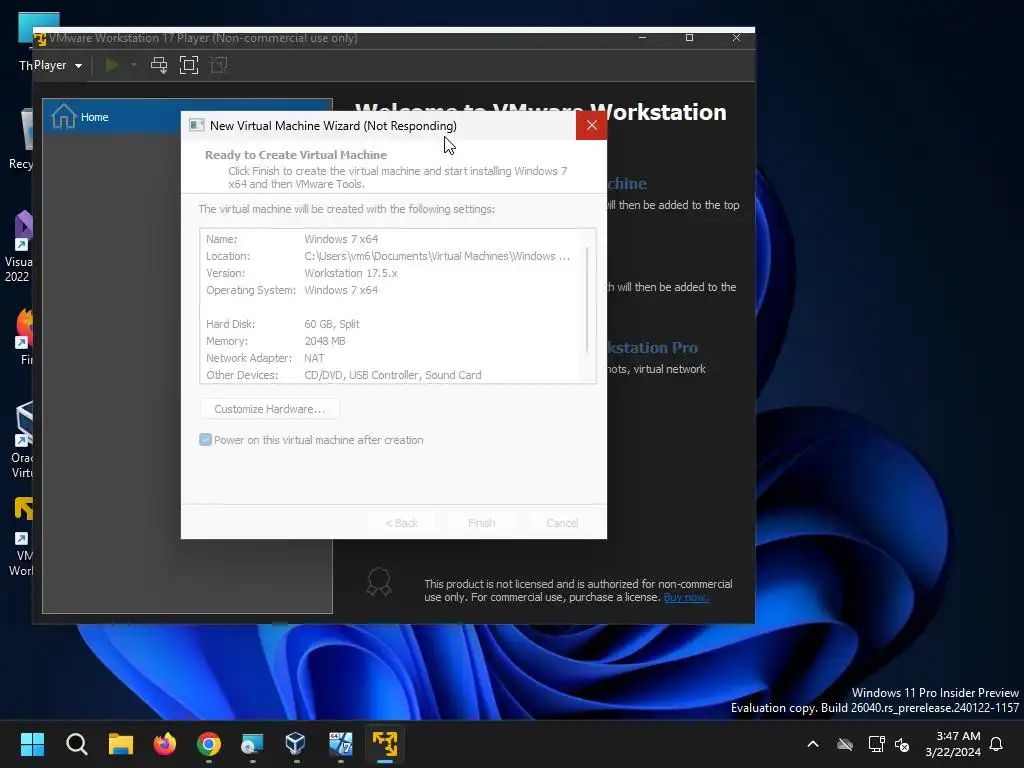This screenshot has width=1024, height=768.
Task: Click the Back button in wizard
Action: [401, 522]
